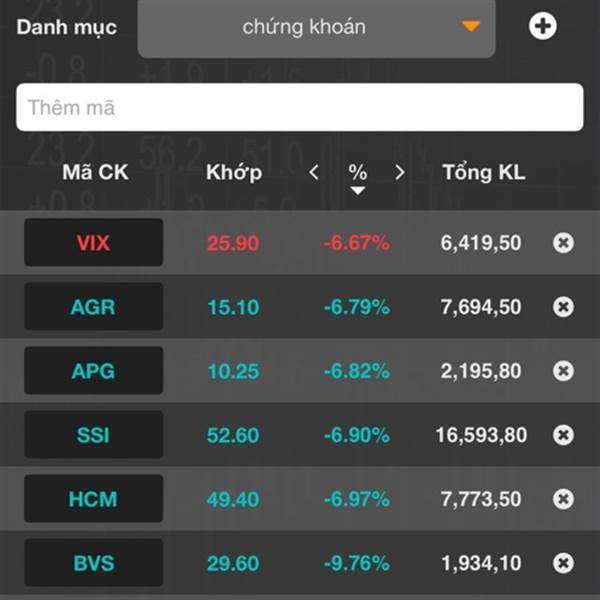Tap the plus icon to add watchlist
The width and height of the screenshot is (600, 600).
543,26
